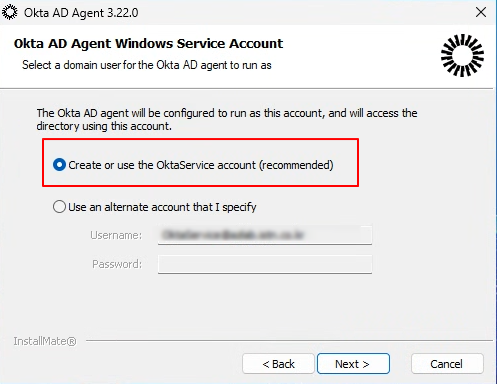Click the 'Create or use the OktaService account' label
The height and width of the screenshot is (384, 497).
tap(201, 165)
